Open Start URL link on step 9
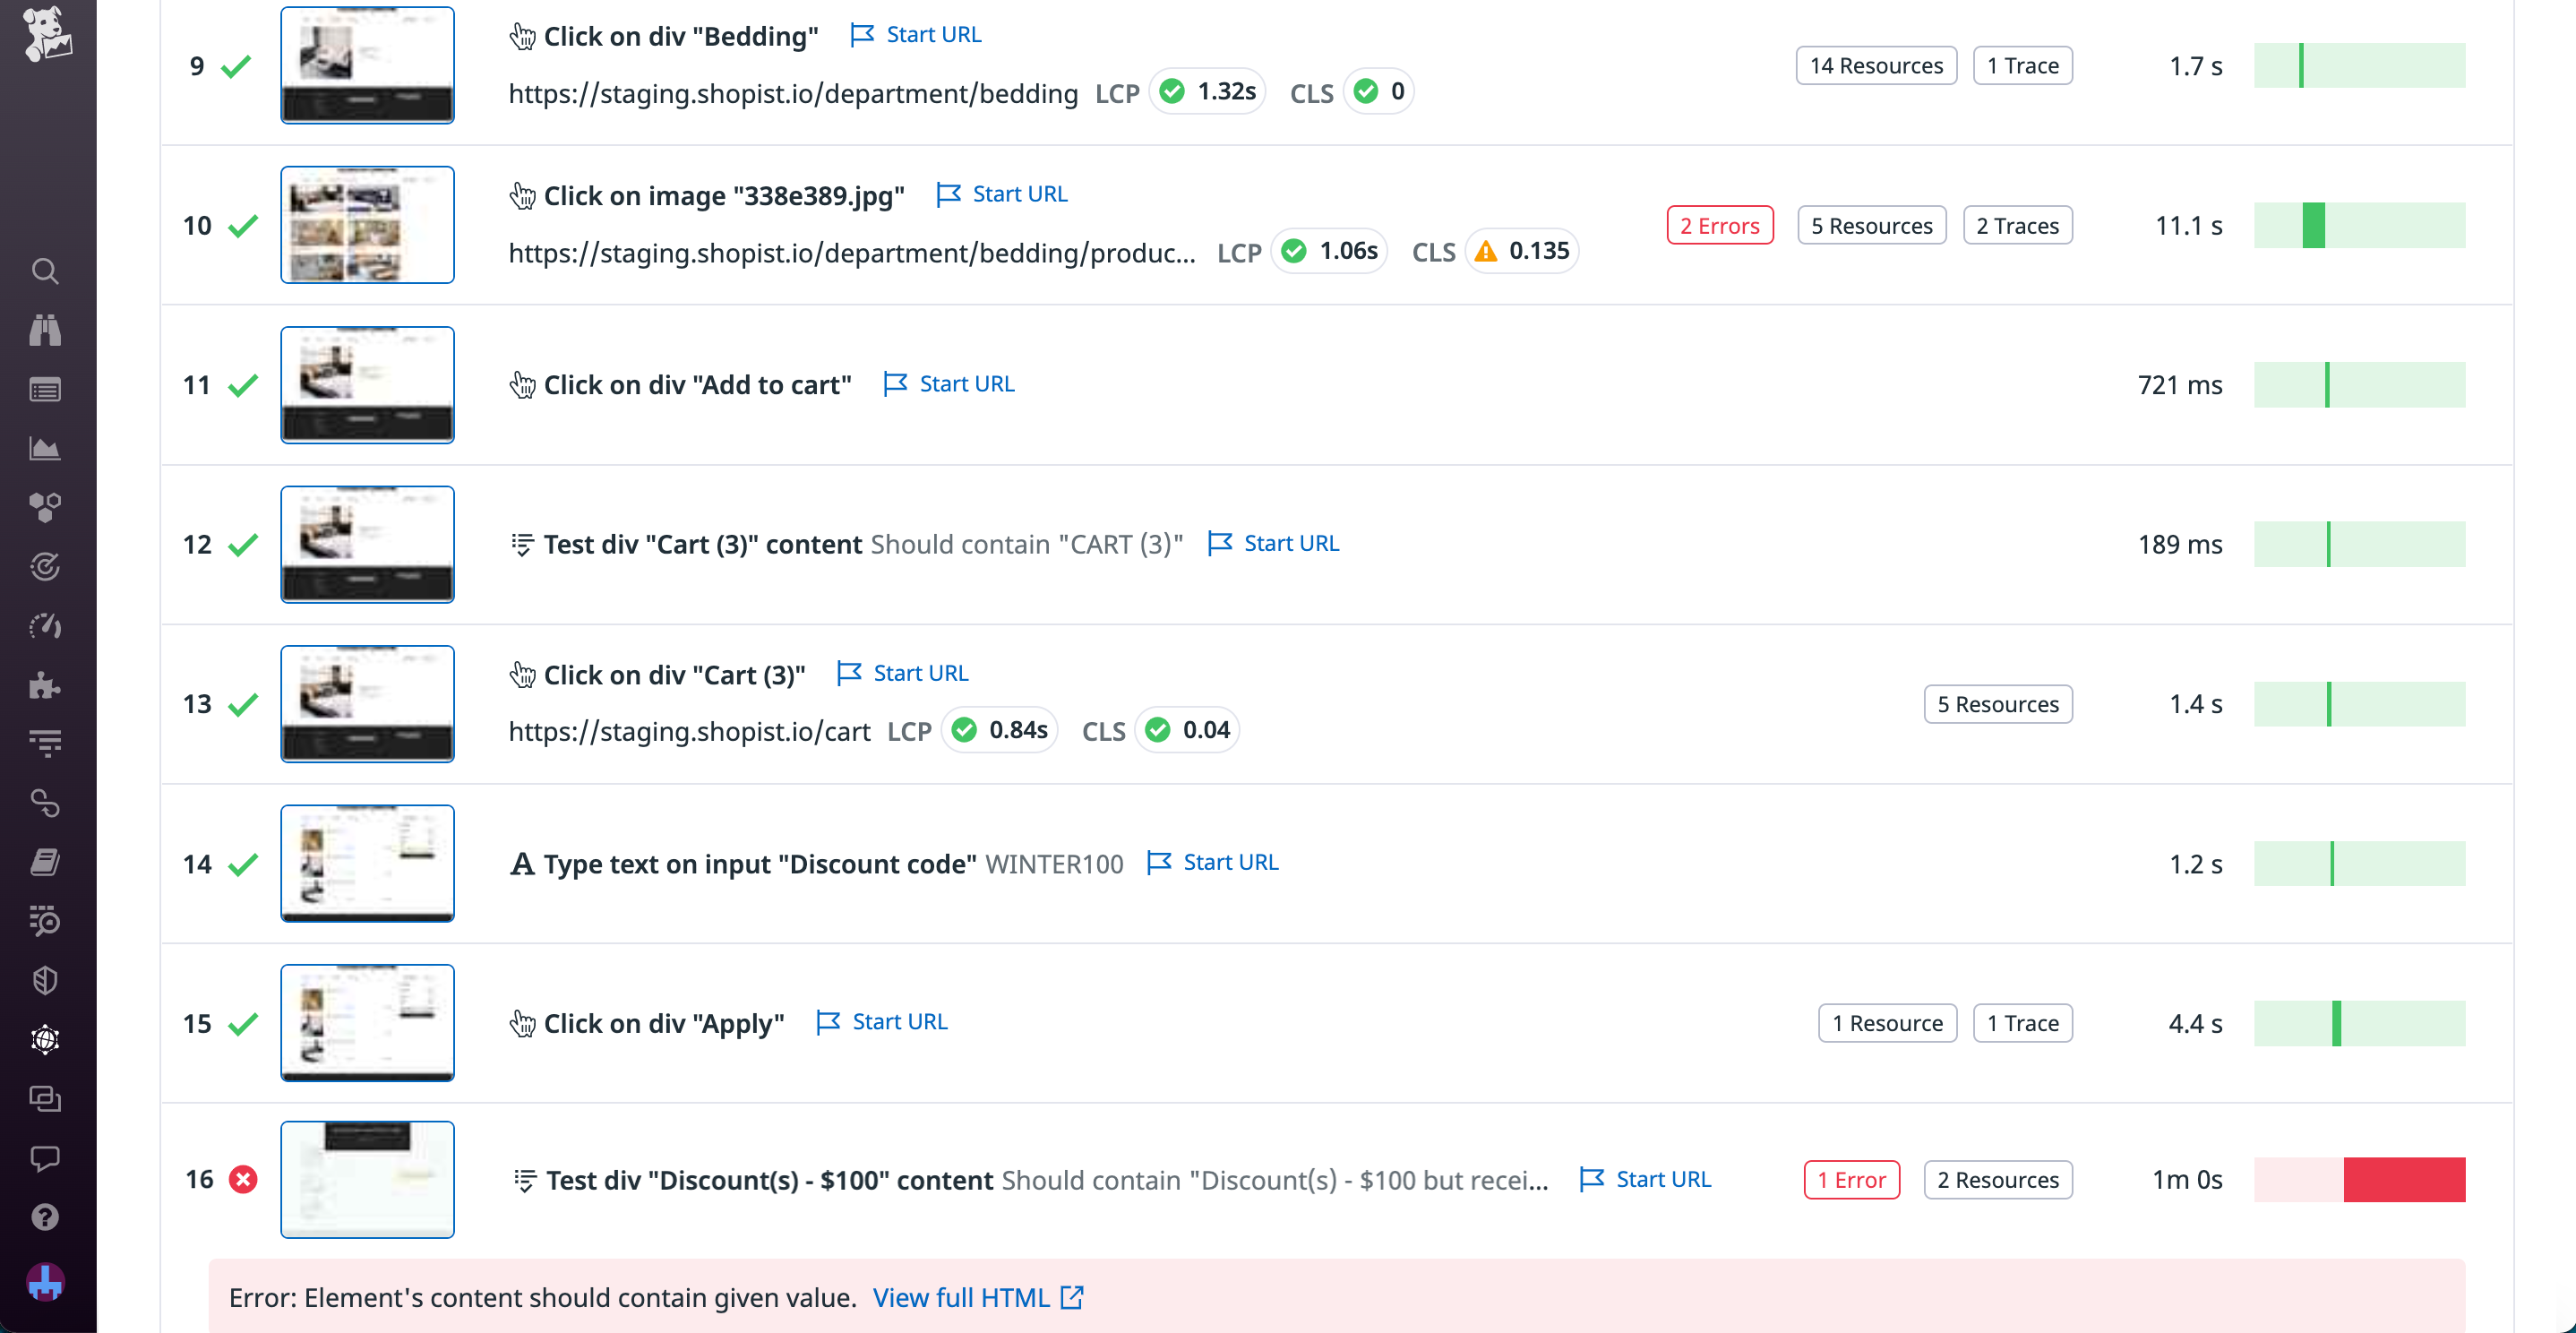 932,33
